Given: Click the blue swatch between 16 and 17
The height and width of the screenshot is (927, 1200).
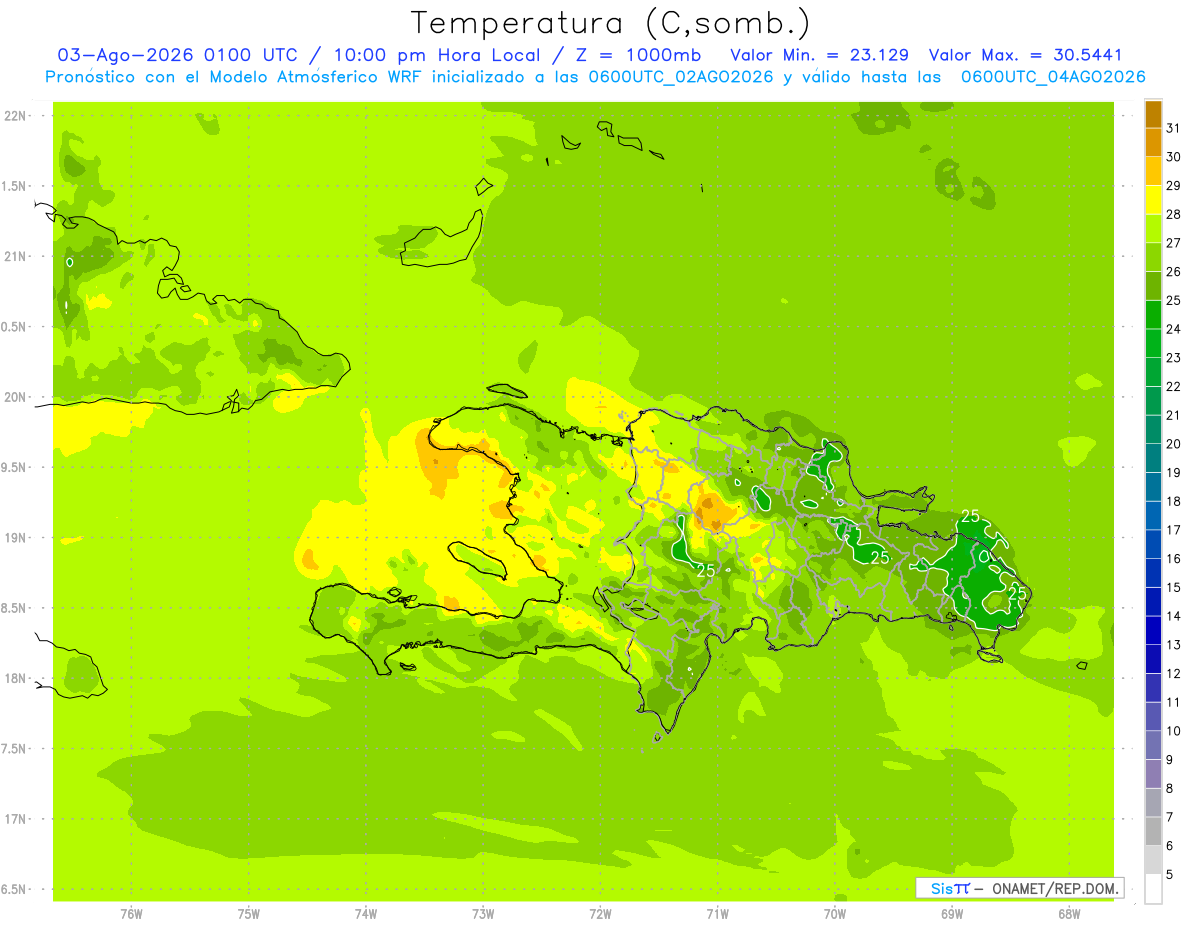Looking at the screenshot, I should 1153,544.
